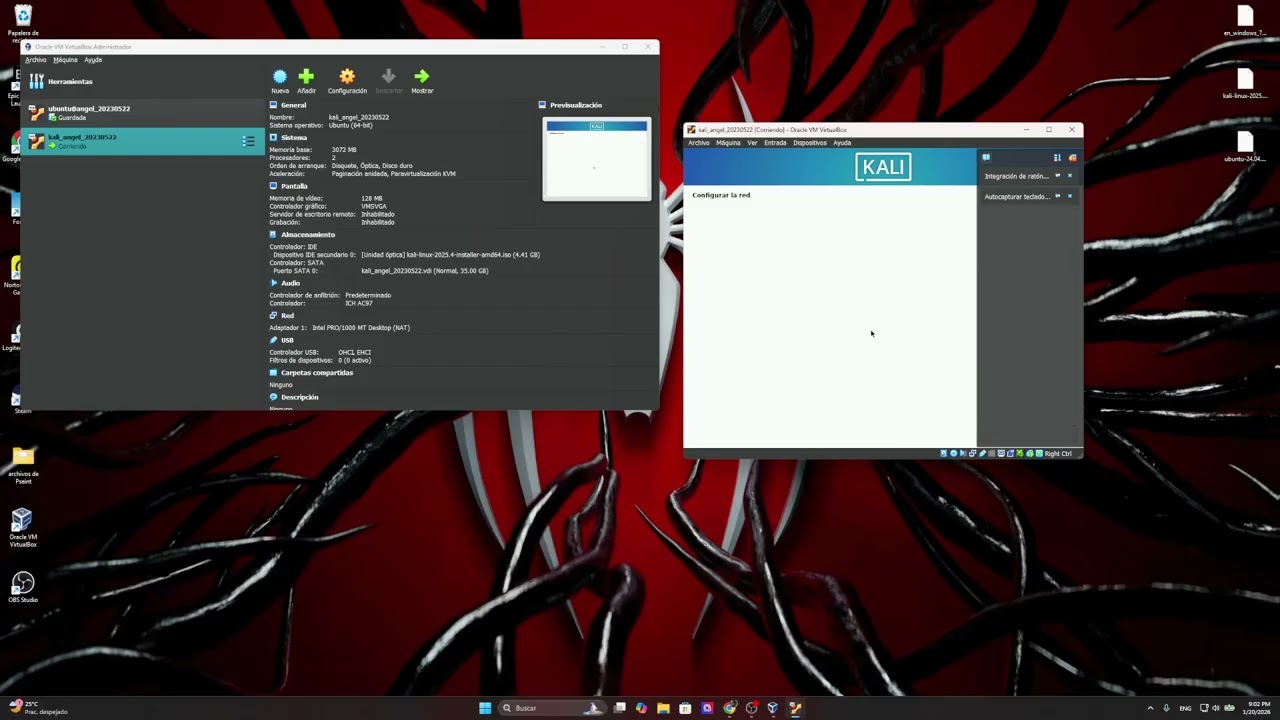Screen dimensions: 1280x720
Task: Open File Explorer from the taskbar
Action: [x=663, y=708]
